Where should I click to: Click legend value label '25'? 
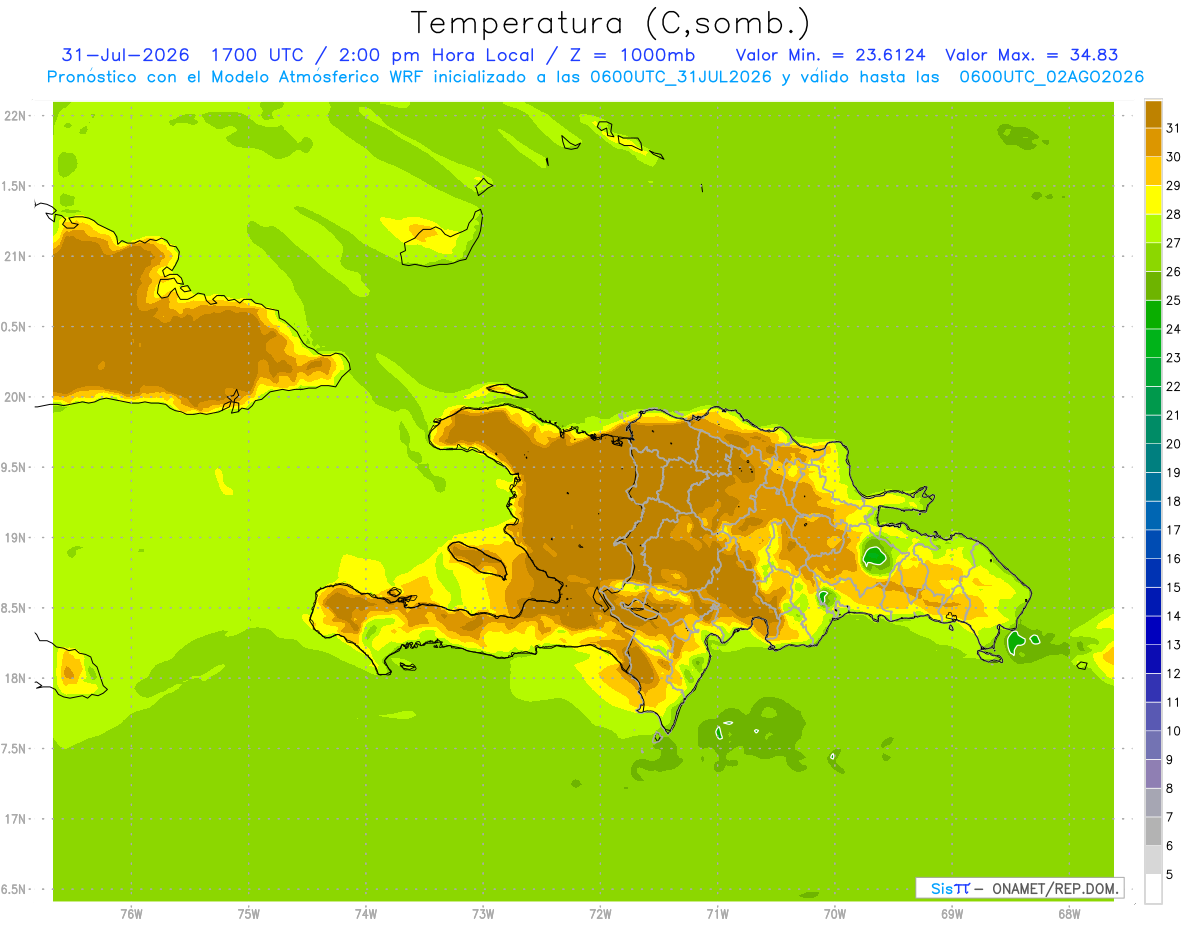(x=1173, y=300)
